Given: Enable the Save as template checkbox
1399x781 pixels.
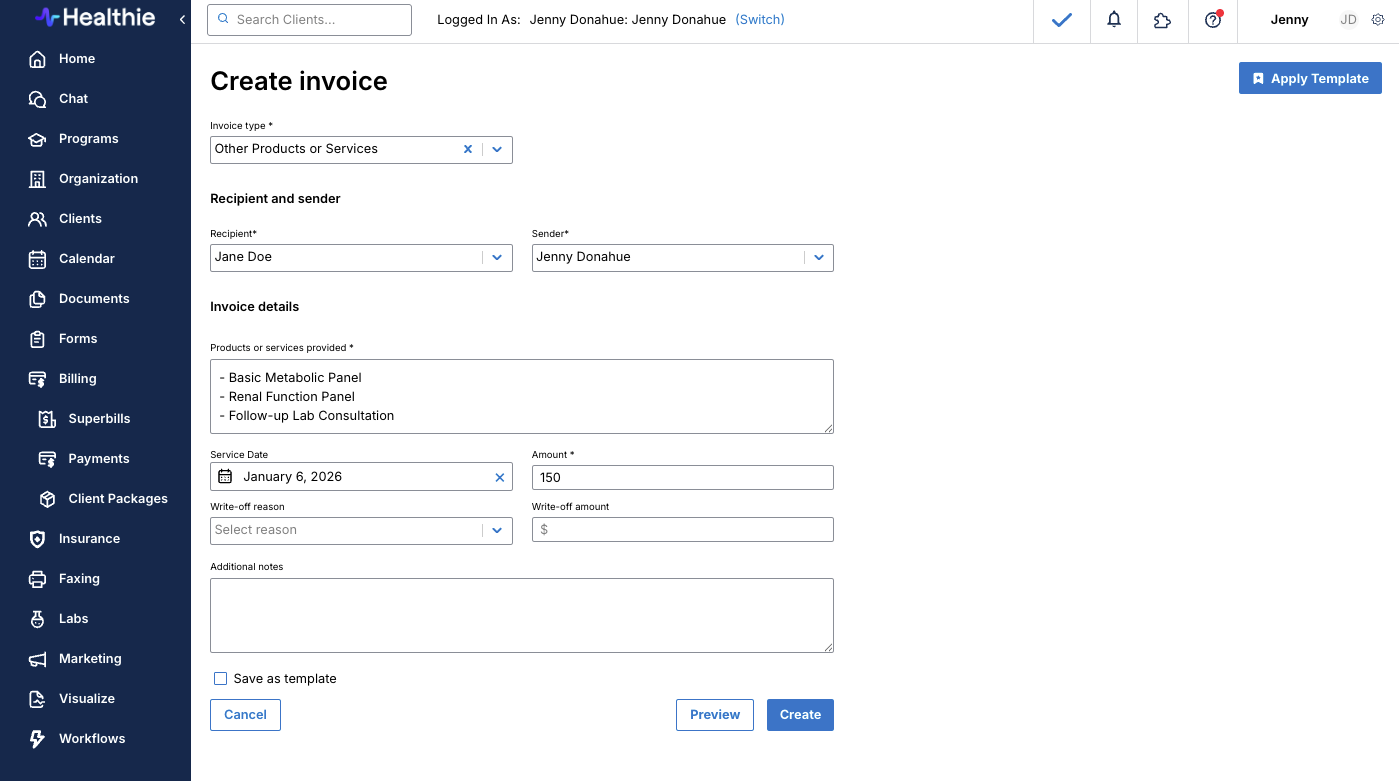Looking at the screenshot, I should [x=221, y=679].
